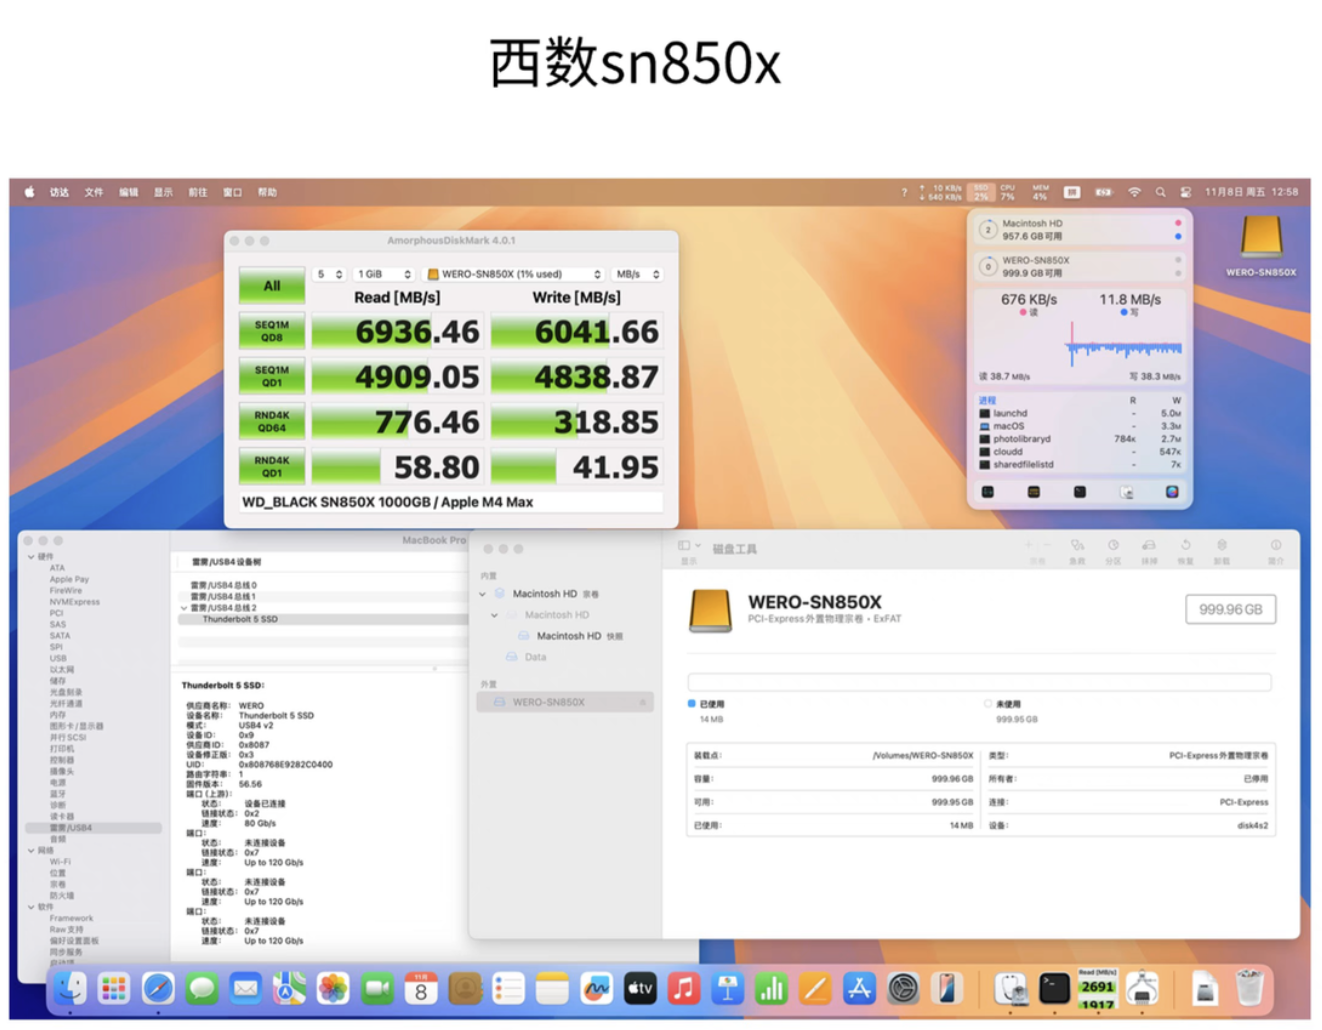Image resolution: width=1322 pixels, height=1030 pixels.
Task: Open Music from the Dock
Action: click(684, 989)
